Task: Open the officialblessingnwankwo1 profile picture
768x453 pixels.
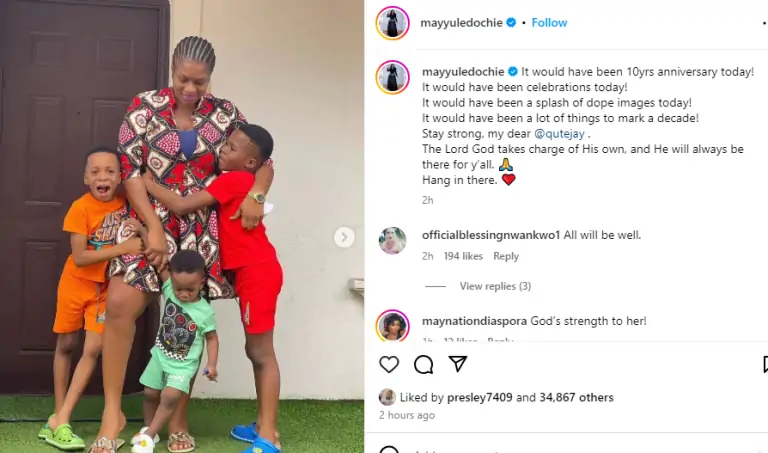Action: (x=392, y=241)
